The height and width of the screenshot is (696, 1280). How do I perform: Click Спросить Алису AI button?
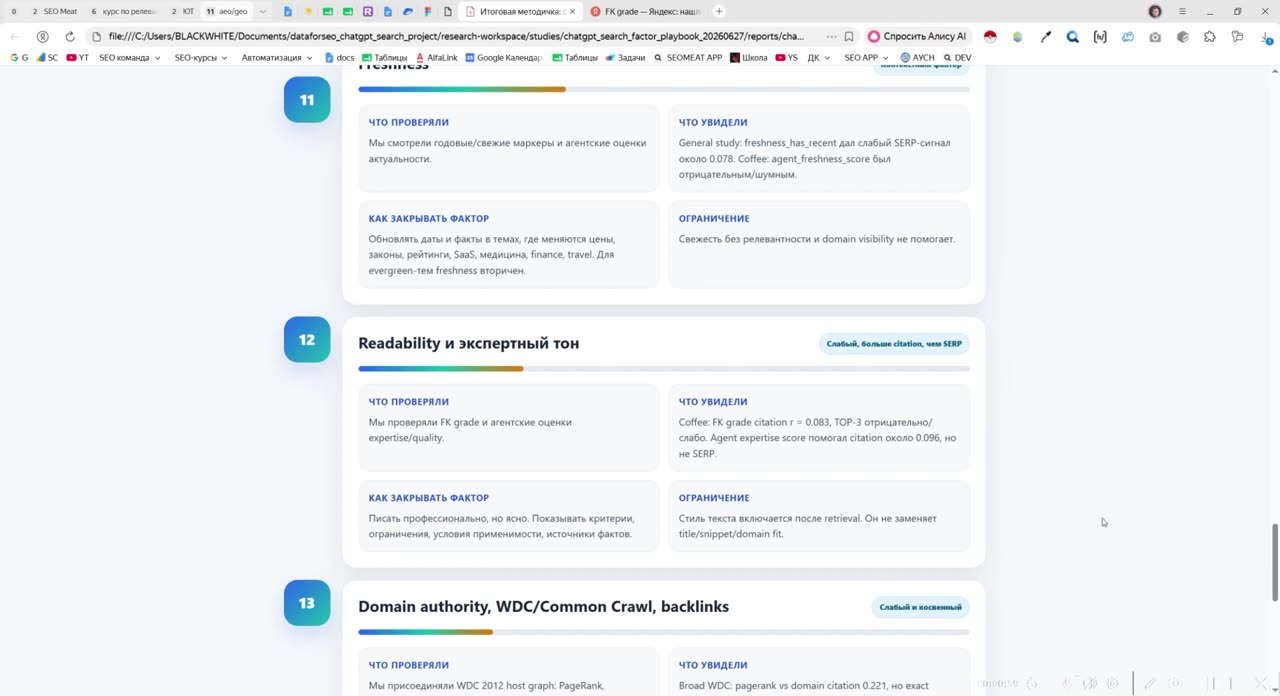(917, 36)
